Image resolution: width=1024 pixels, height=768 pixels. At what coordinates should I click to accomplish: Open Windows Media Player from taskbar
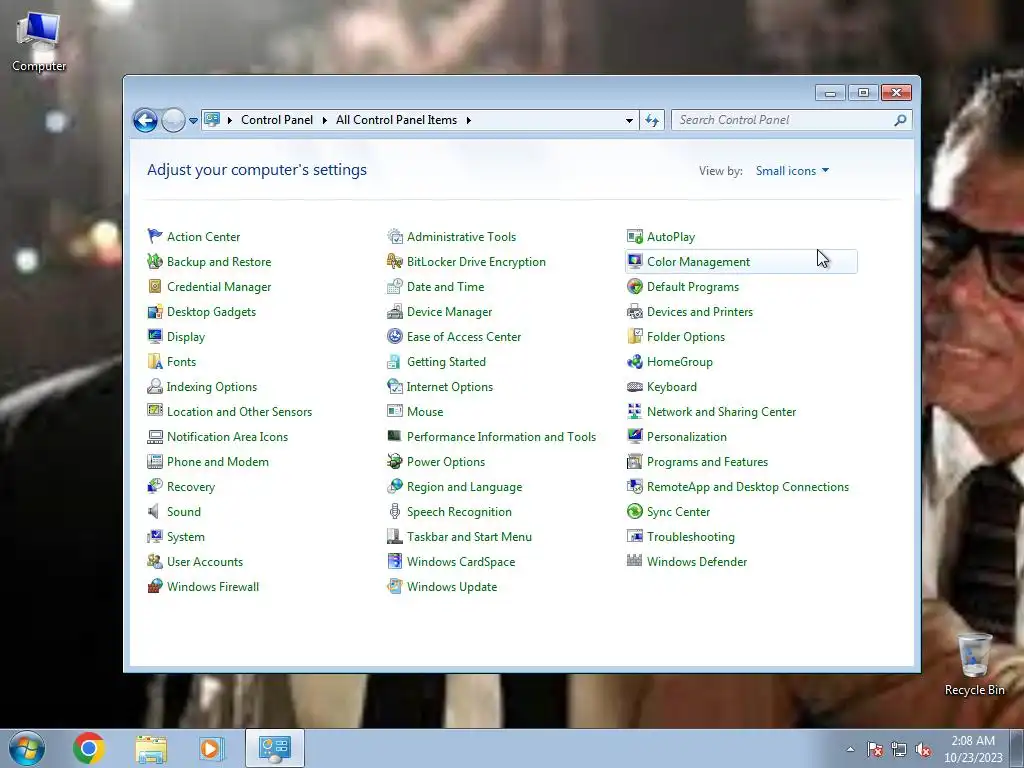click(x=211, y=748)
